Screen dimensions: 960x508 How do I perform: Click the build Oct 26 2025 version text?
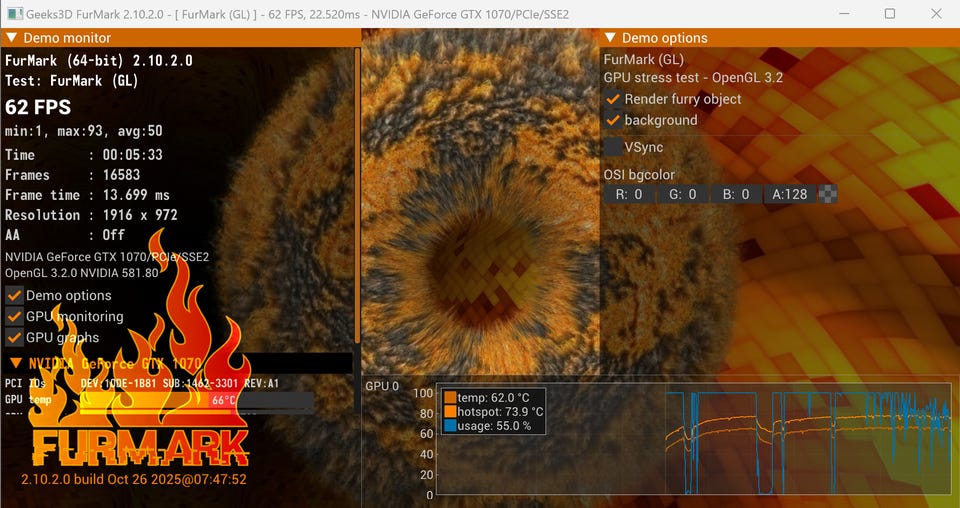[134, 480]
